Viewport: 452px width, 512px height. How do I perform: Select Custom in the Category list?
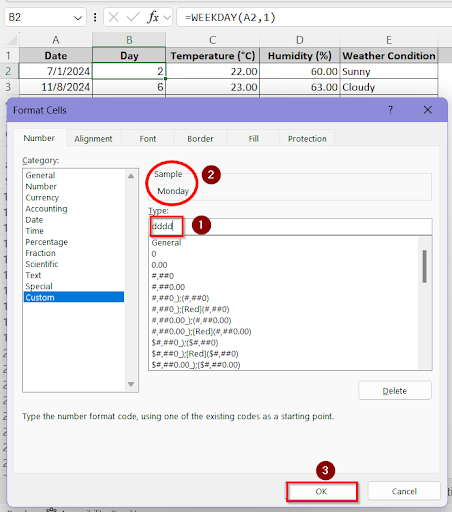pos(74,297)
